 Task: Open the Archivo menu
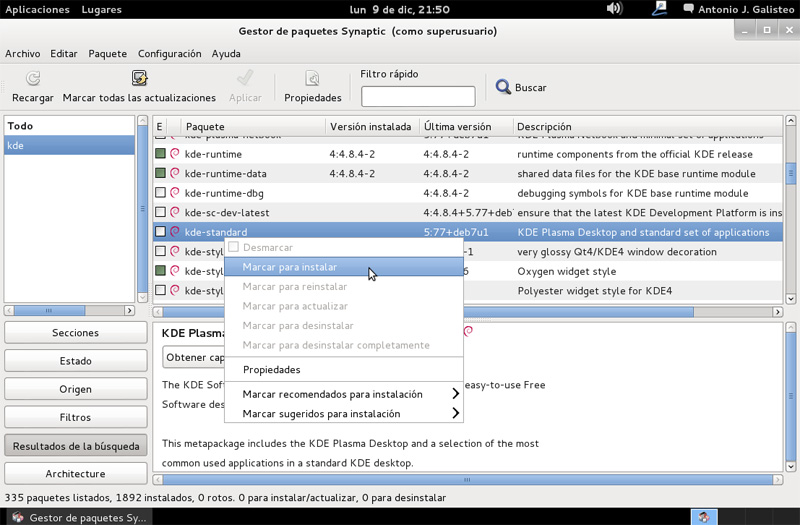(22, 54)
